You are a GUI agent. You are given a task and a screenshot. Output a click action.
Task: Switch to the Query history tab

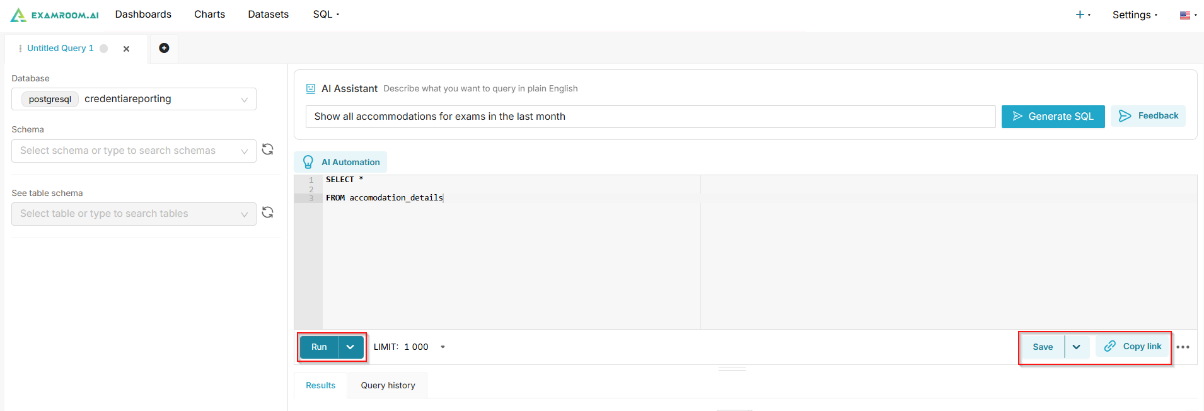click(x=387, y=385)
